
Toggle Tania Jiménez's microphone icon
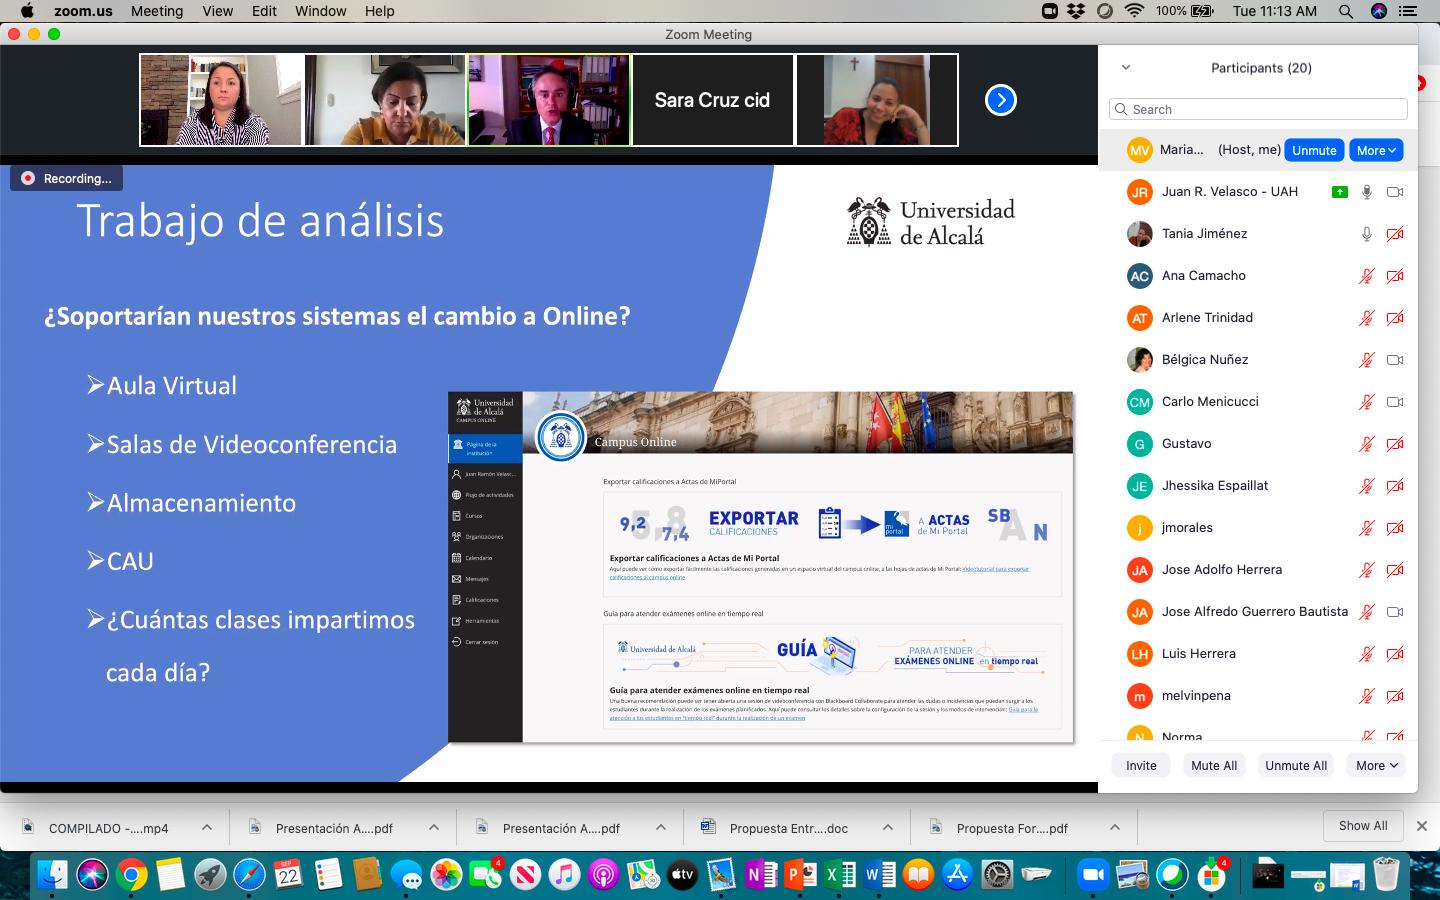pos(1366,234)
